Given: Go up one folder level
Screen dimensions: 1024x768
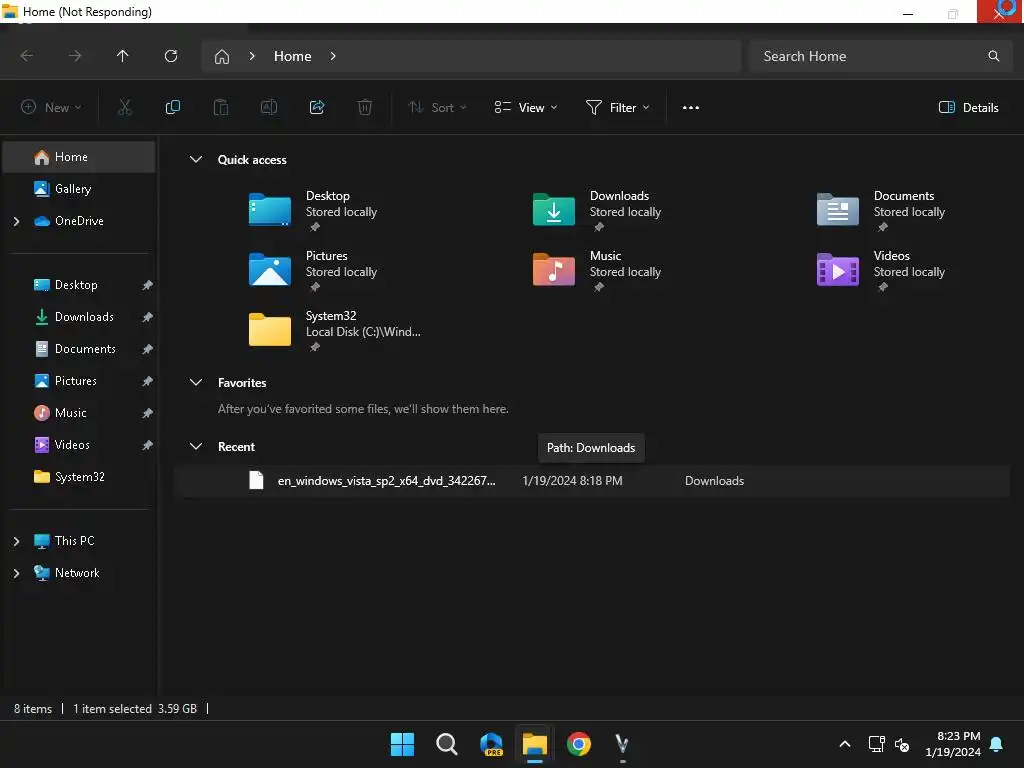Looking at the screenshot, I should pyautogui.click(x=123, y=56).
